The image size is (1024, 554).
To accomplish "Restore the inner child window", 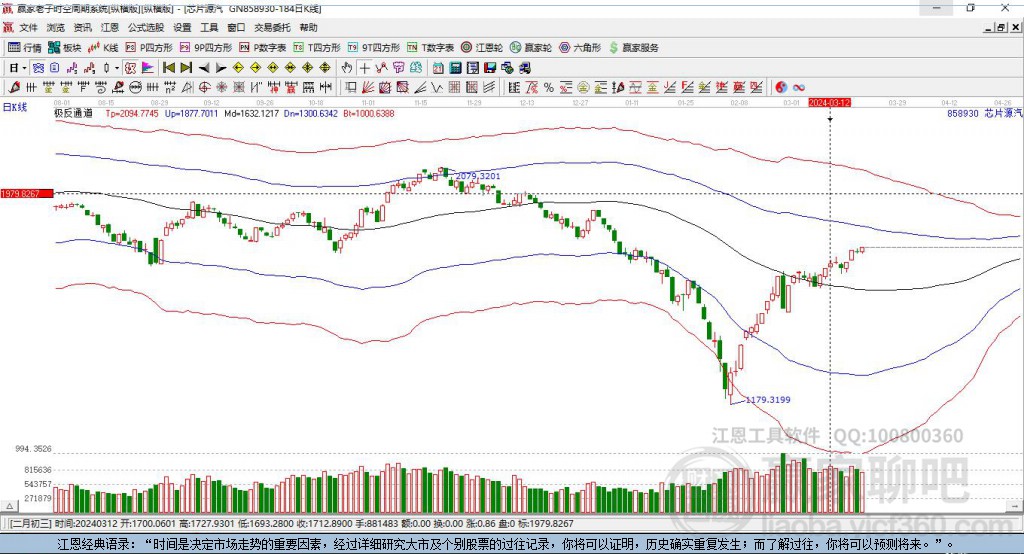I will (1001, 27).
